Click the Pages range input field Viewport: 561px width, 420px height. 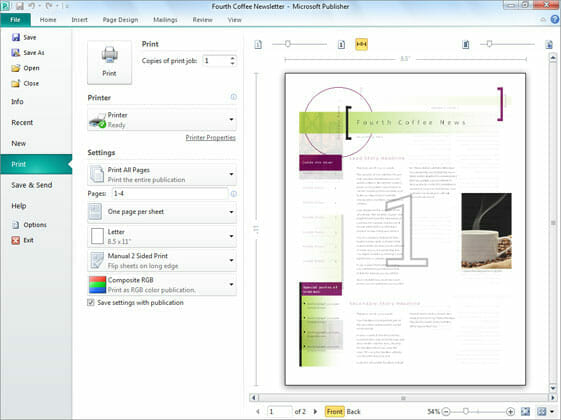point(170,194)
